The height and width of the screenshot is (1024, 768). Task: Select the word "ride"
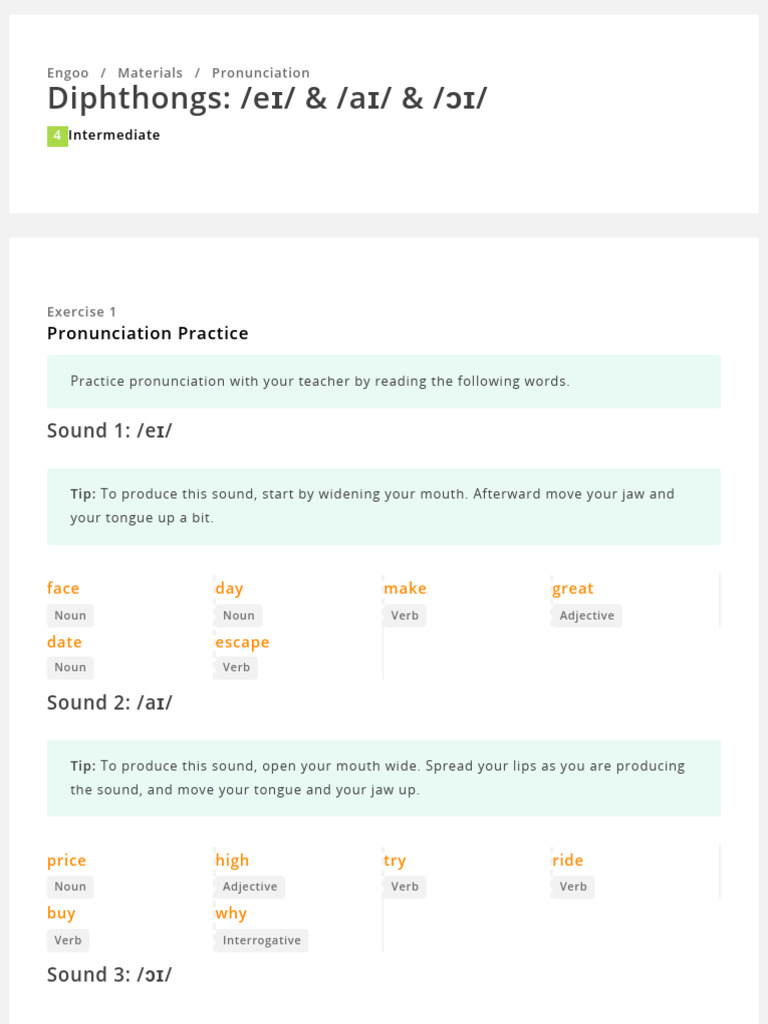click(x=567, y=860)
